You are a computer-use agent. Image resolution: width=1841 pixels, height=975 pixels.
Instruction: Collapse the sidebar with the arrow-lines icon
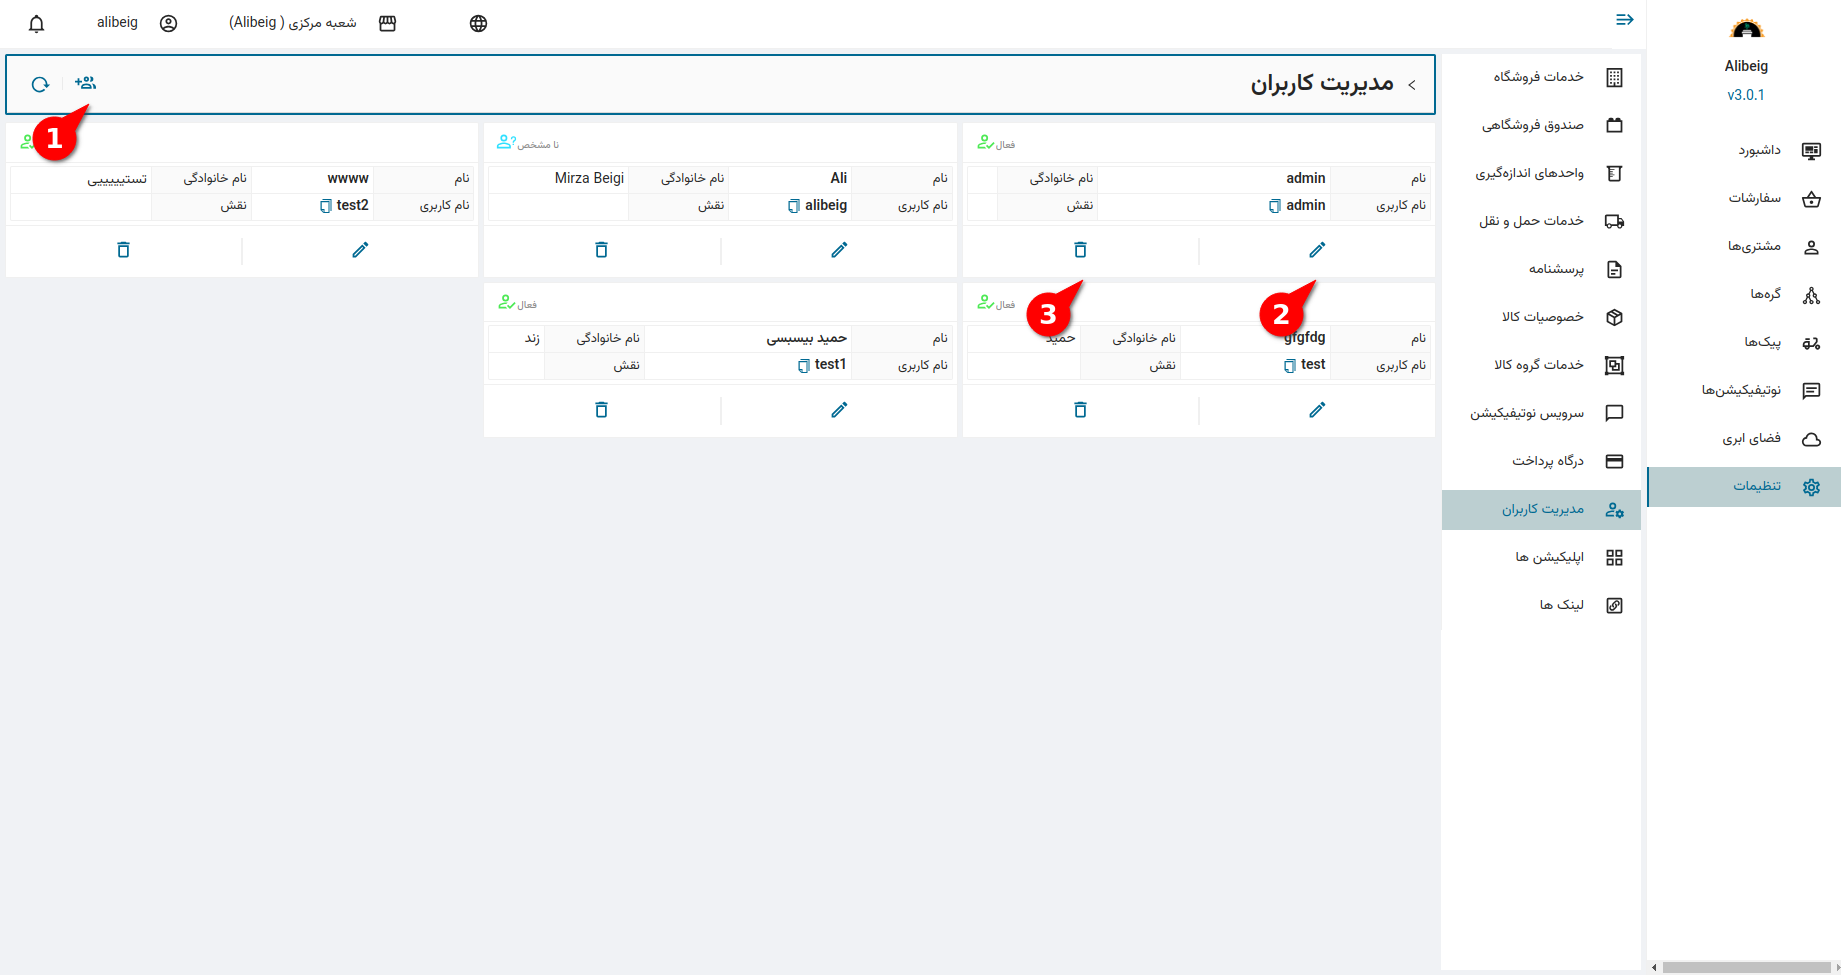(1624, 20)
